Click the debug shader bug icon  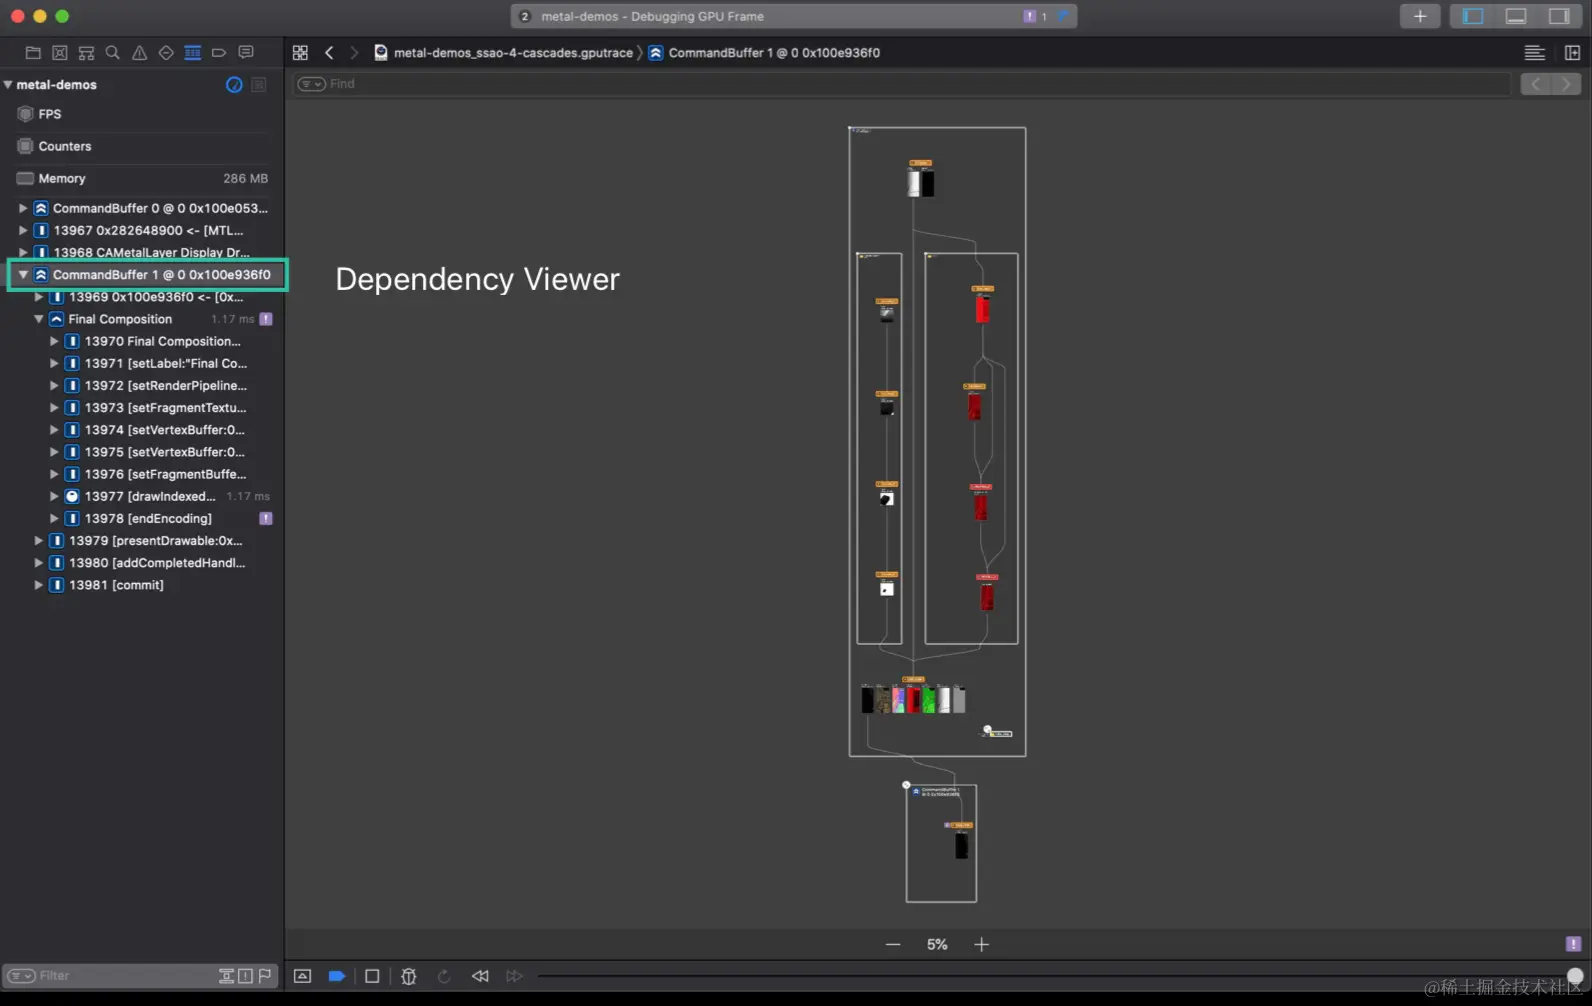pyautogui.click(x=408, y=976)
